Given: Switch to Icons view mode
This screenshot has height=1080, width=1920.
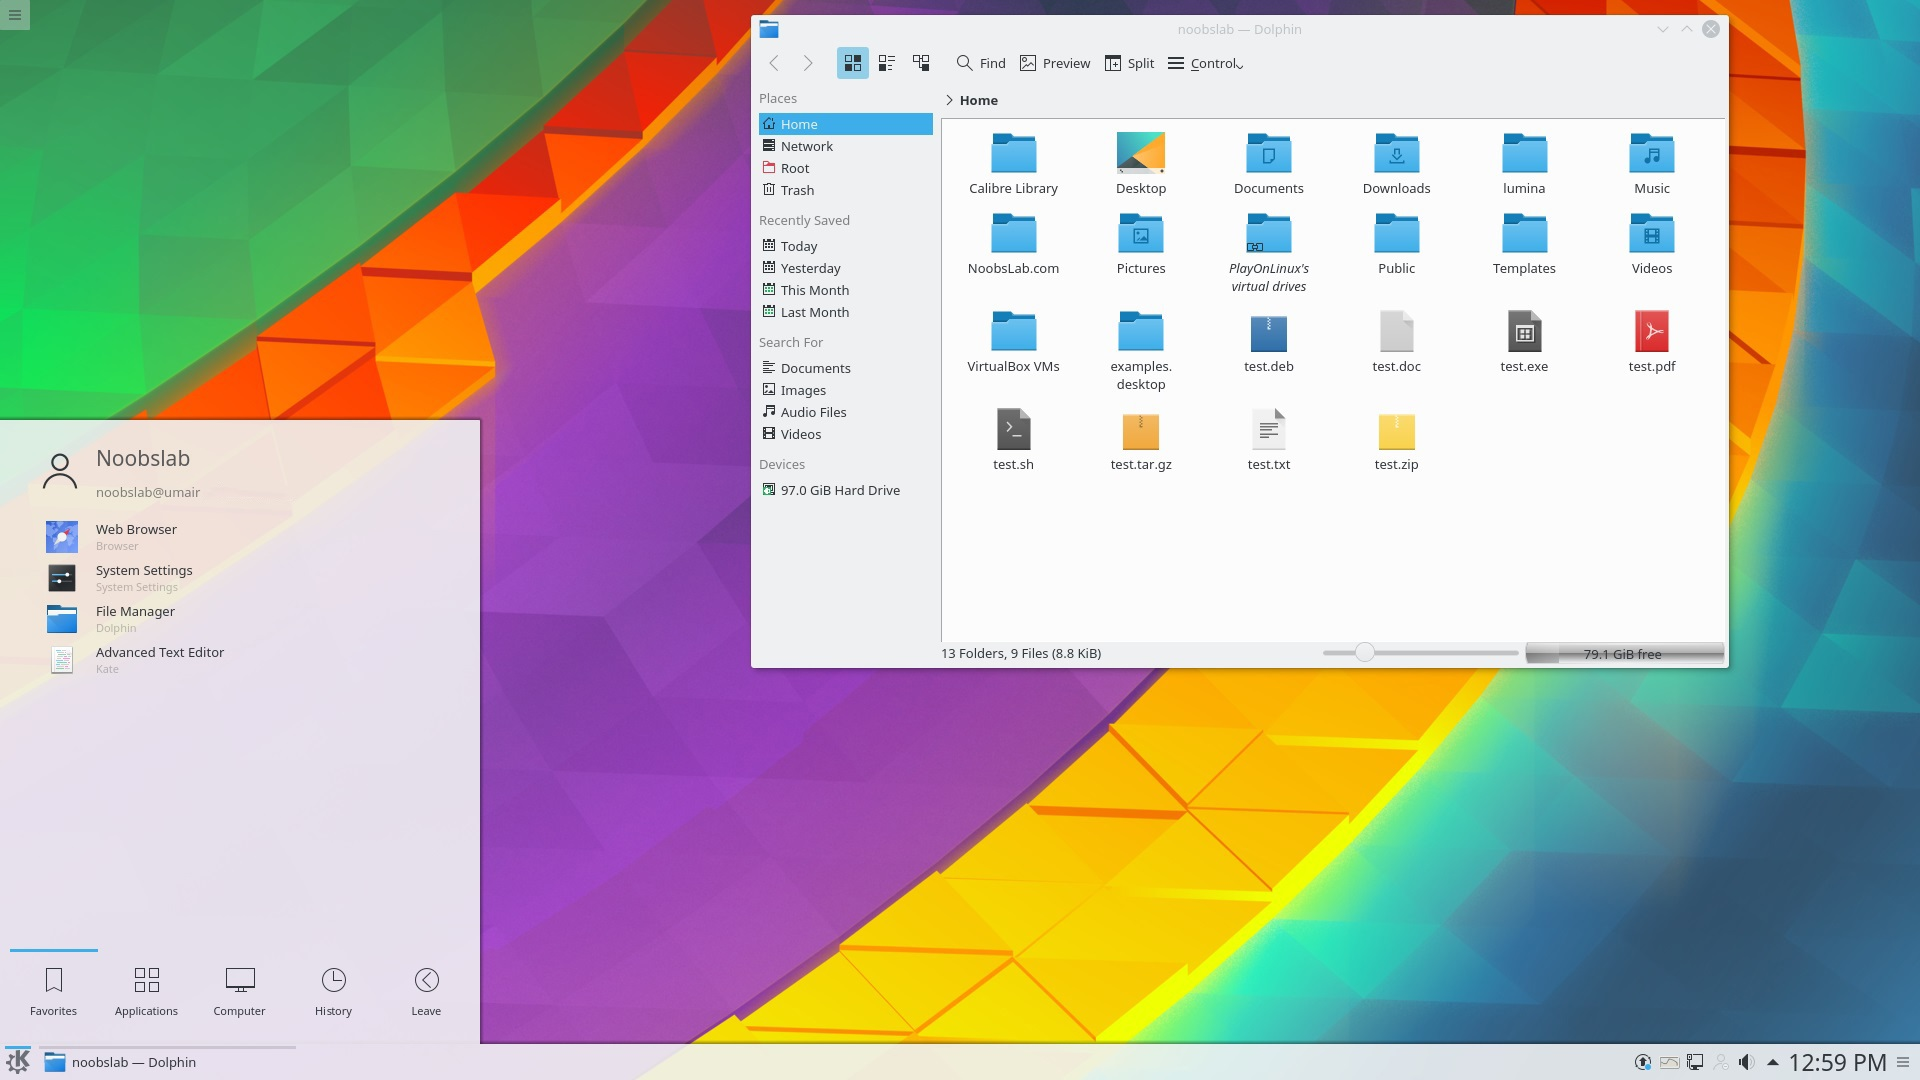Looking at the screenshot, I should point(852,63).
